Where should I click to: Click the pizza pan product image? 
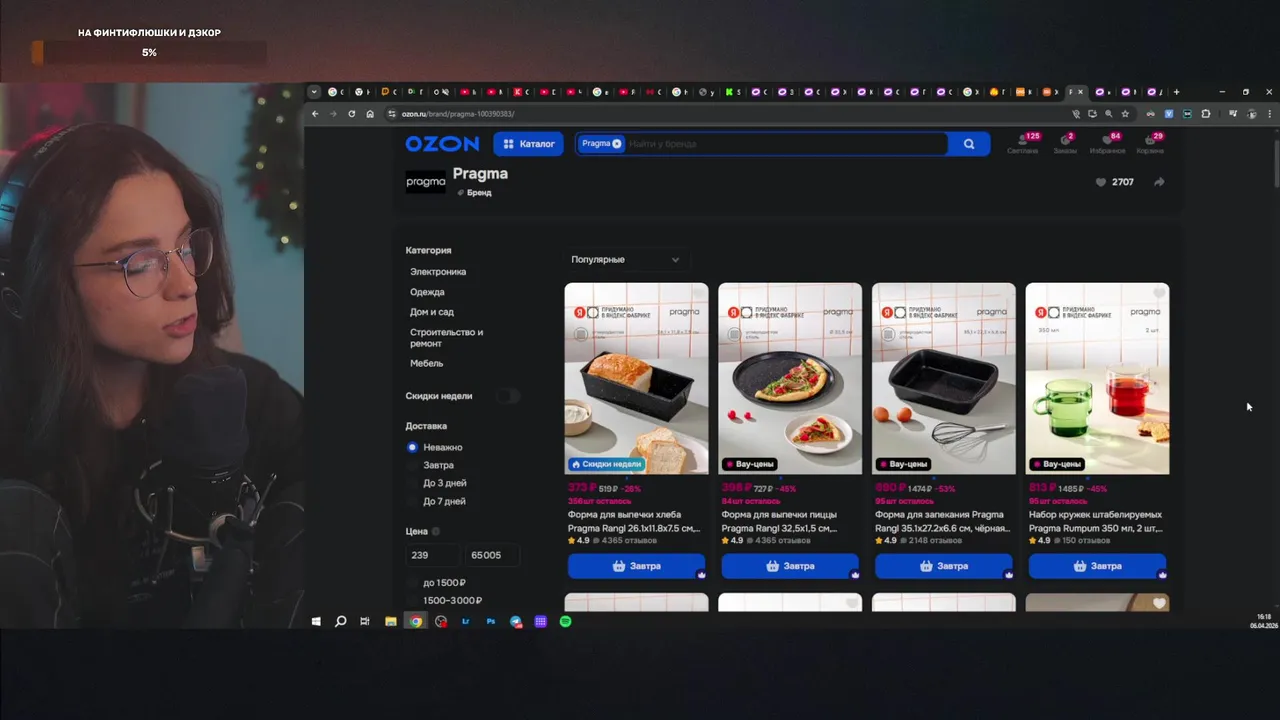(x=790, y=378)
